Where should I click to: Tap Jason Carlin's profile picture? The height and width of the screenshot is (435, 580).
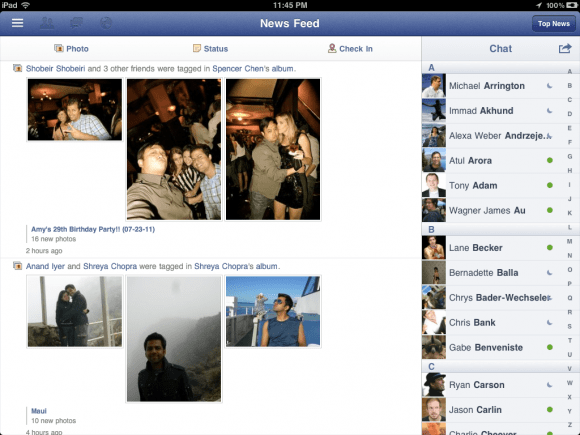tap(434, 409)
